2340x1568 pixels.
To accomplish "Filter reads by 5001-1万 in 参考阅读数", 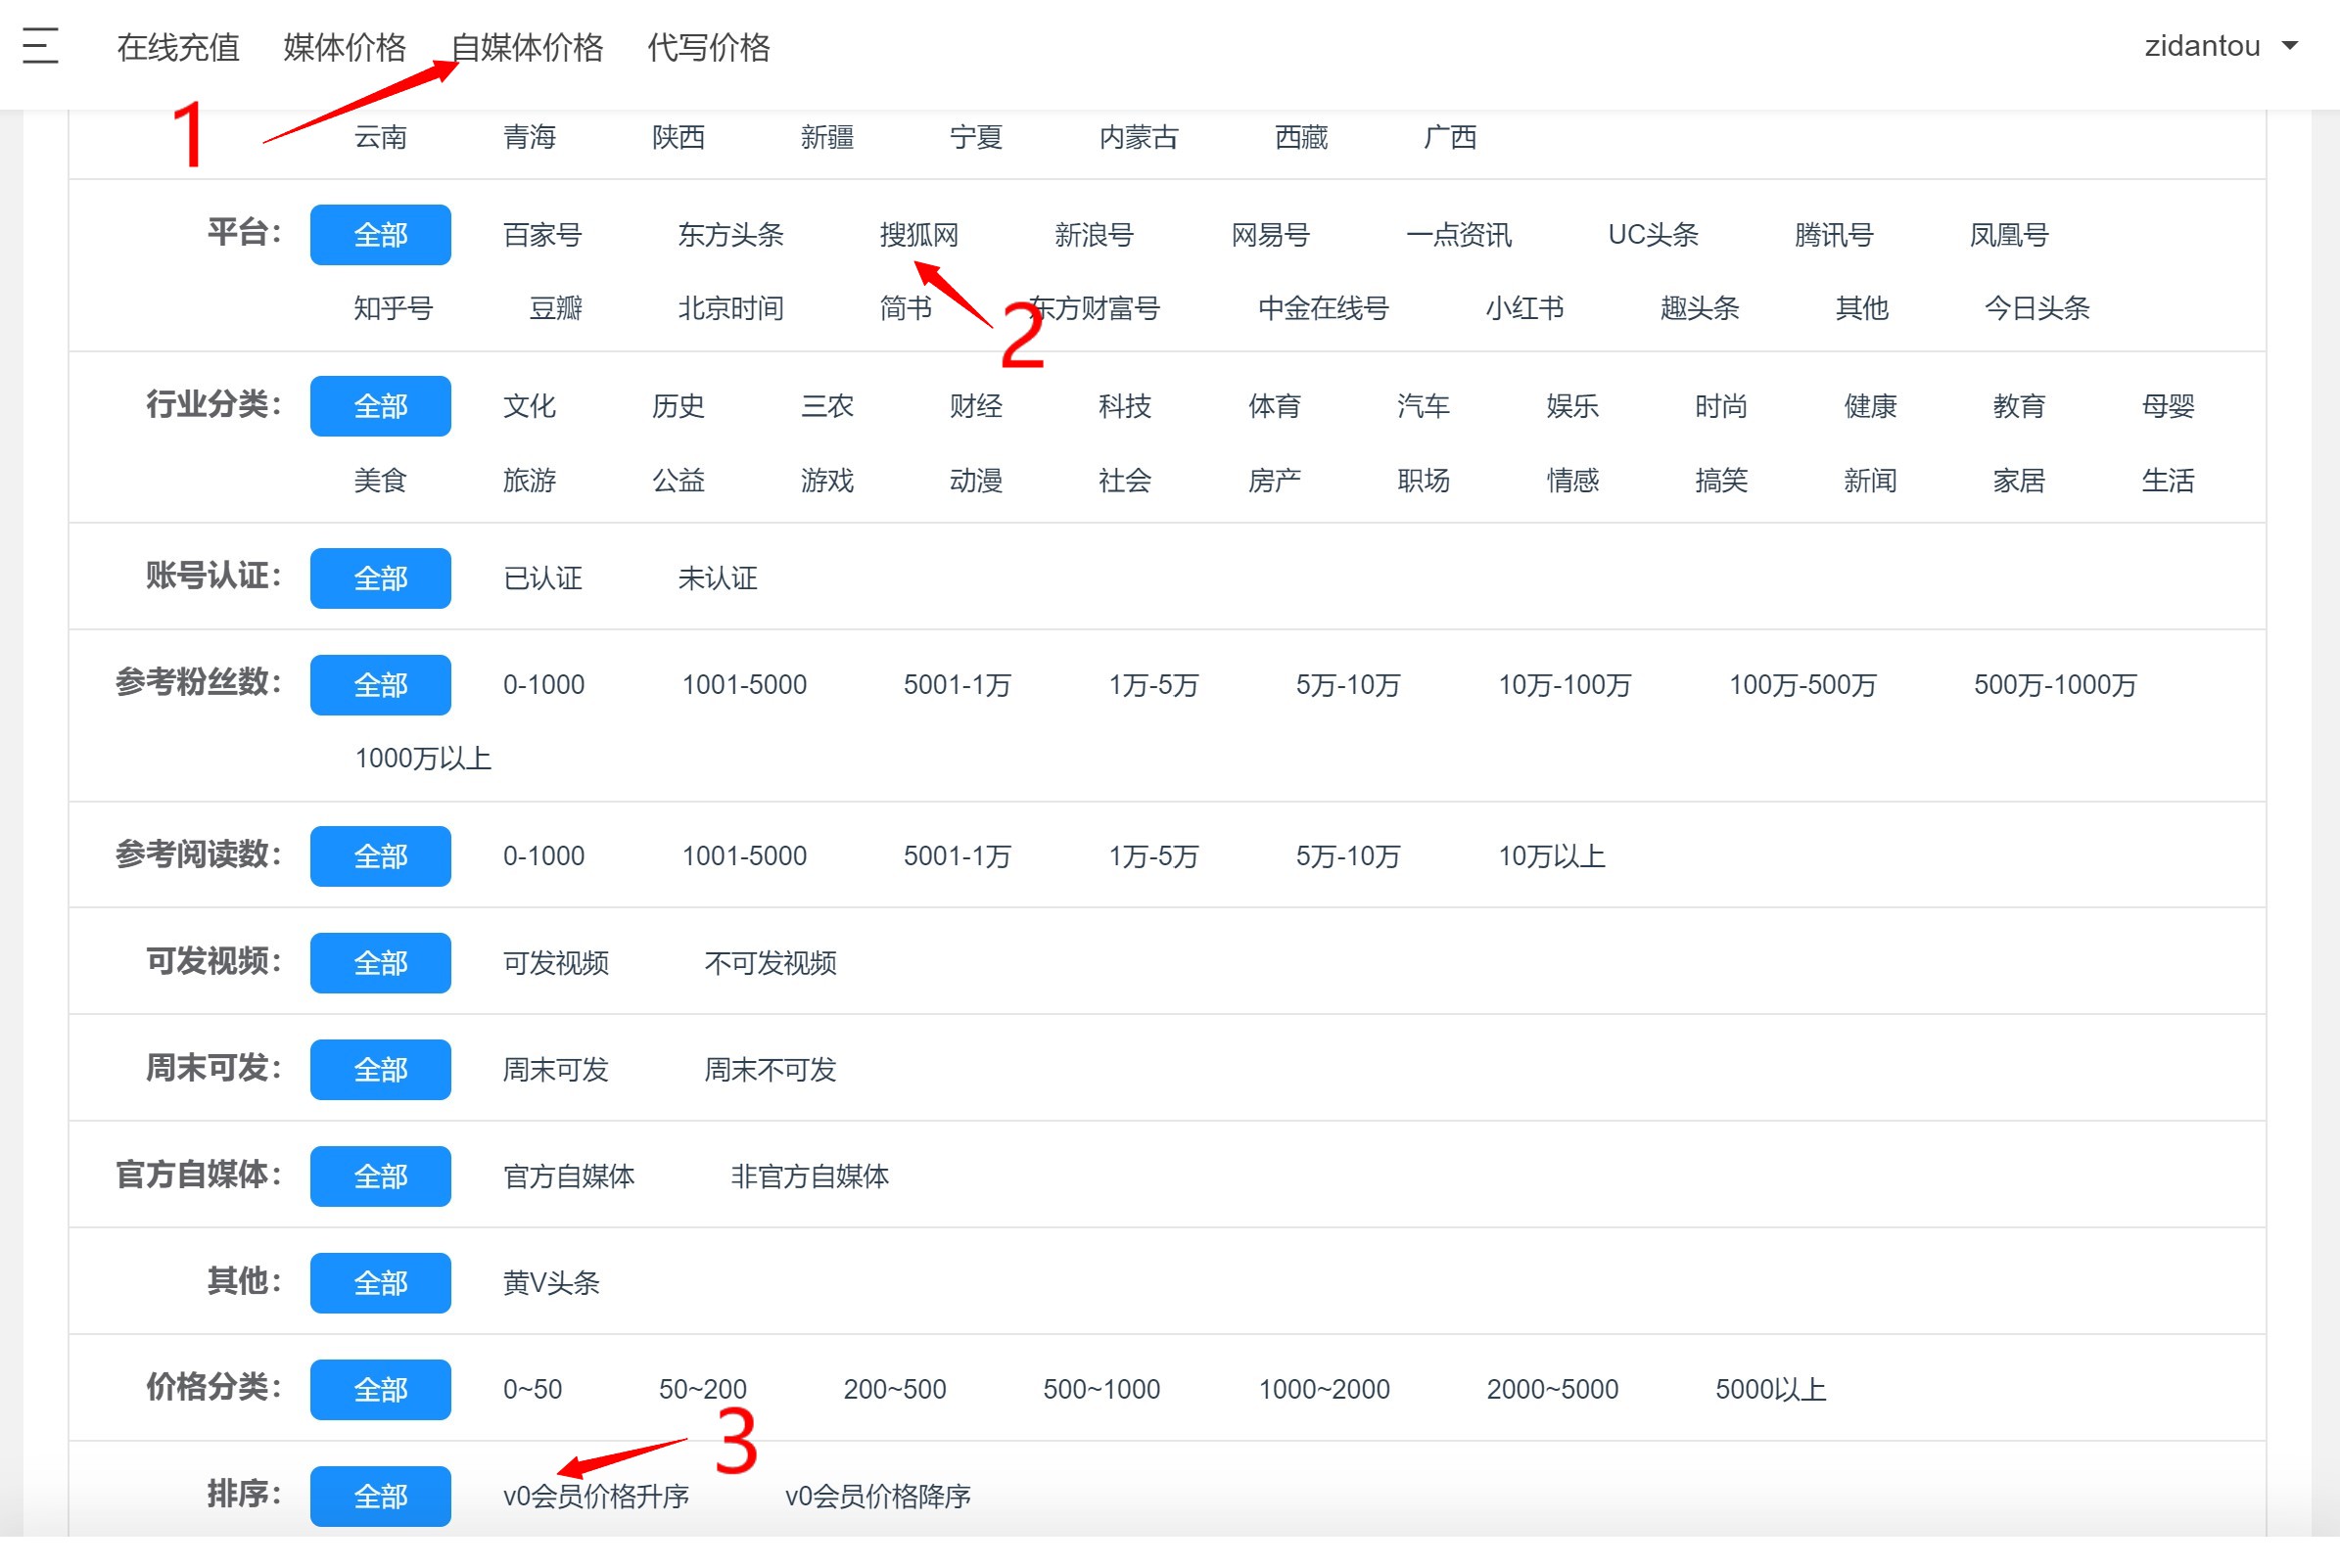I will pyautogui.click(x=957, y=856).
